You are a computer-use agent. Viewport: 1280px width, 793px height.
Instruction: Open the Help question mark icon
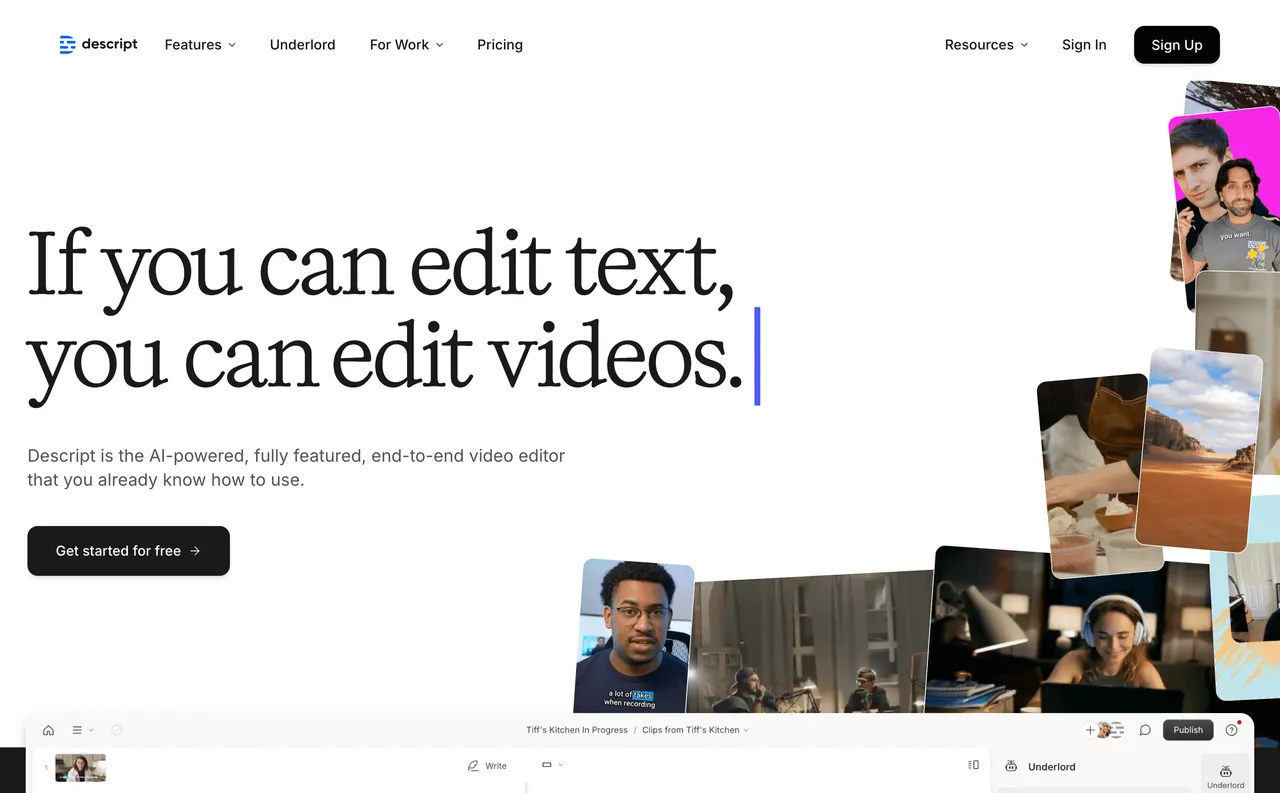1232,730
